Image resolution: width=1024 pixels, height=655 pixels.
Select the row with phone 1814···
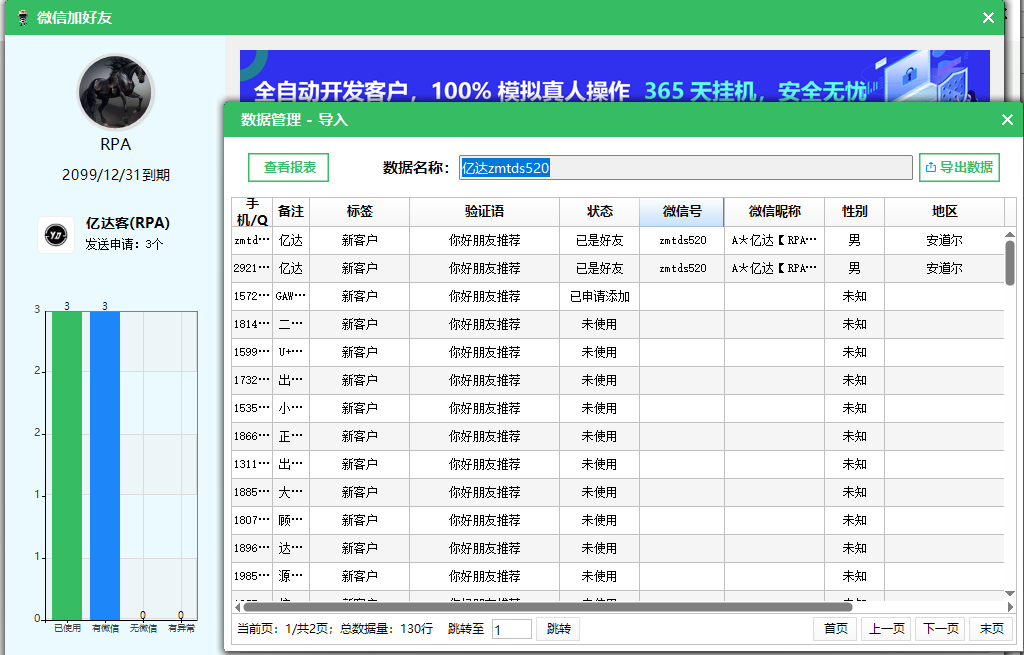pos(618,325)
